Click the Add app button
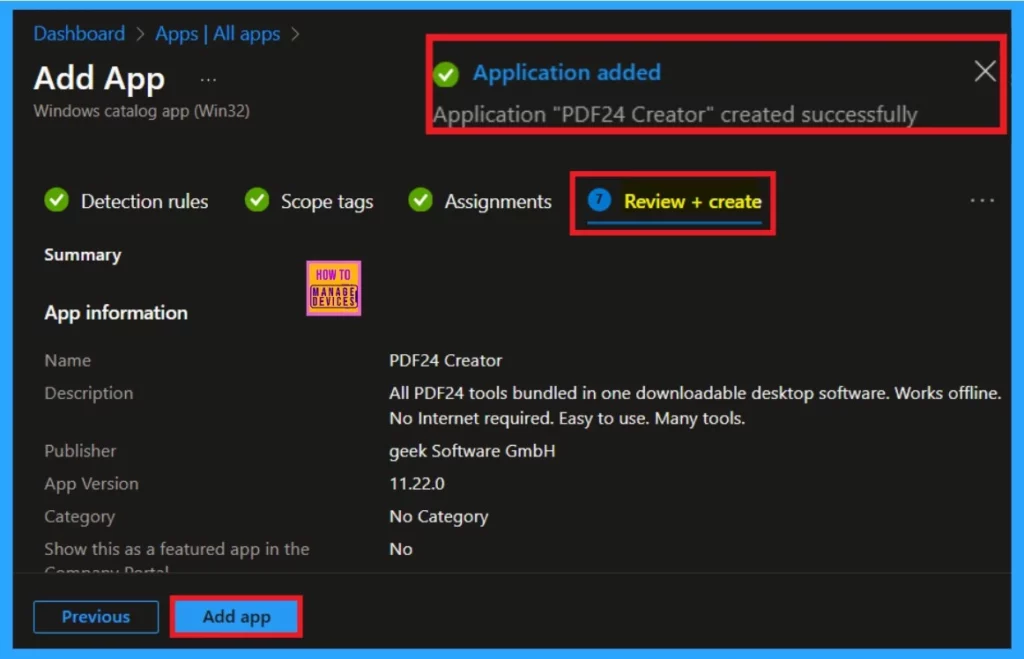The image size is (1024, 659). [236, 617]
